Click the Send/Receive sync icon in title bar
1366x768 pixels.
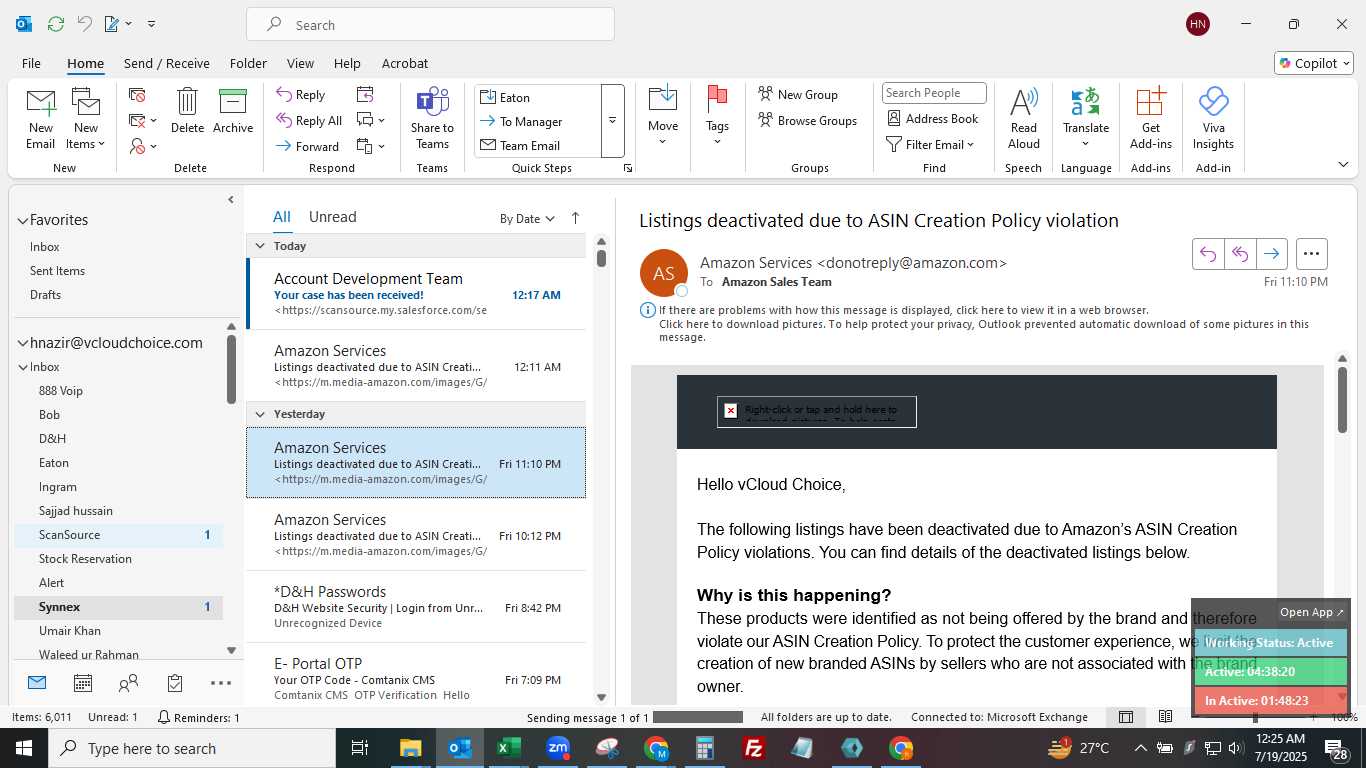click(x=56, y=24)
